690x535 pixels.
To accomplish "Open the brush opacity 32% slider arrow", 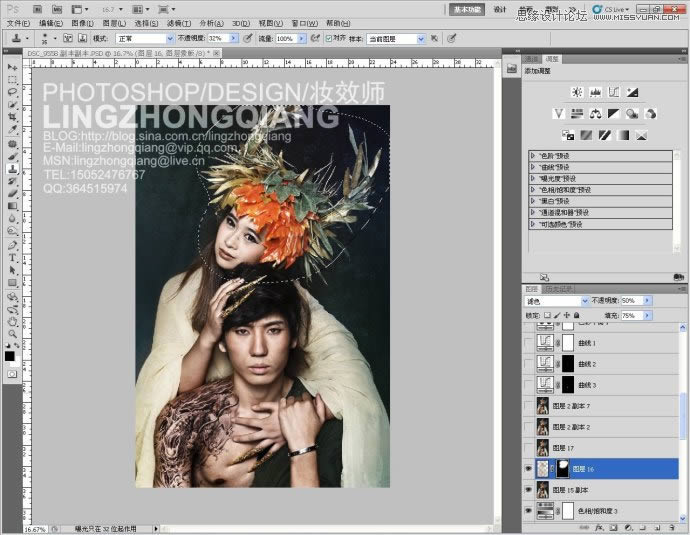I will (234, 39).
